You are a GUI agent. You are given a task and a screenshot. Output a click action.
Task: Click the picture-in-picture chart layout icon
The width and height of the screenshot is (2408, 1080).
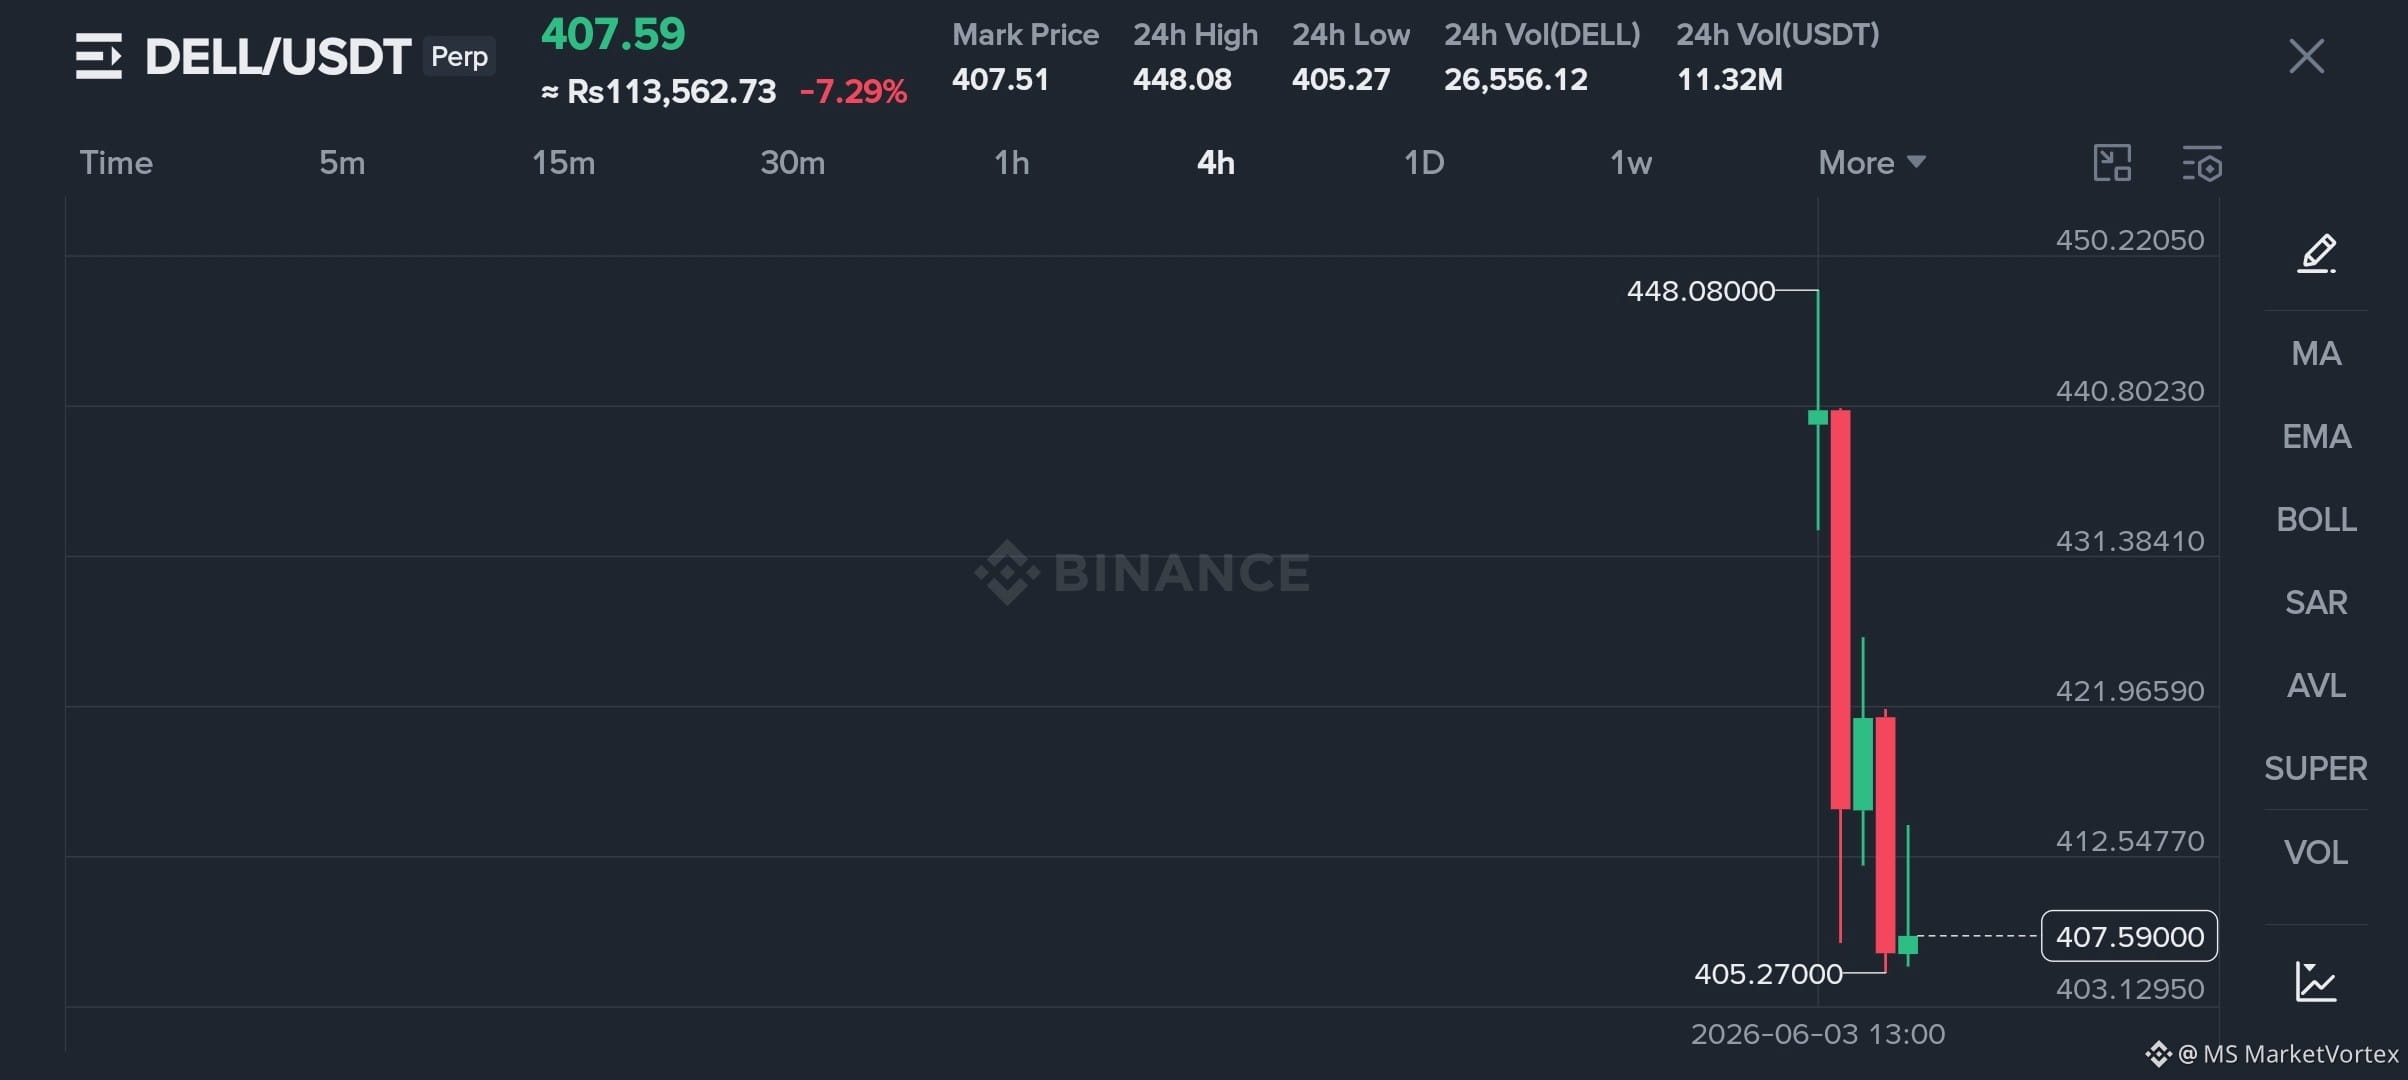pyautogui.click(x=2112, y=163)
